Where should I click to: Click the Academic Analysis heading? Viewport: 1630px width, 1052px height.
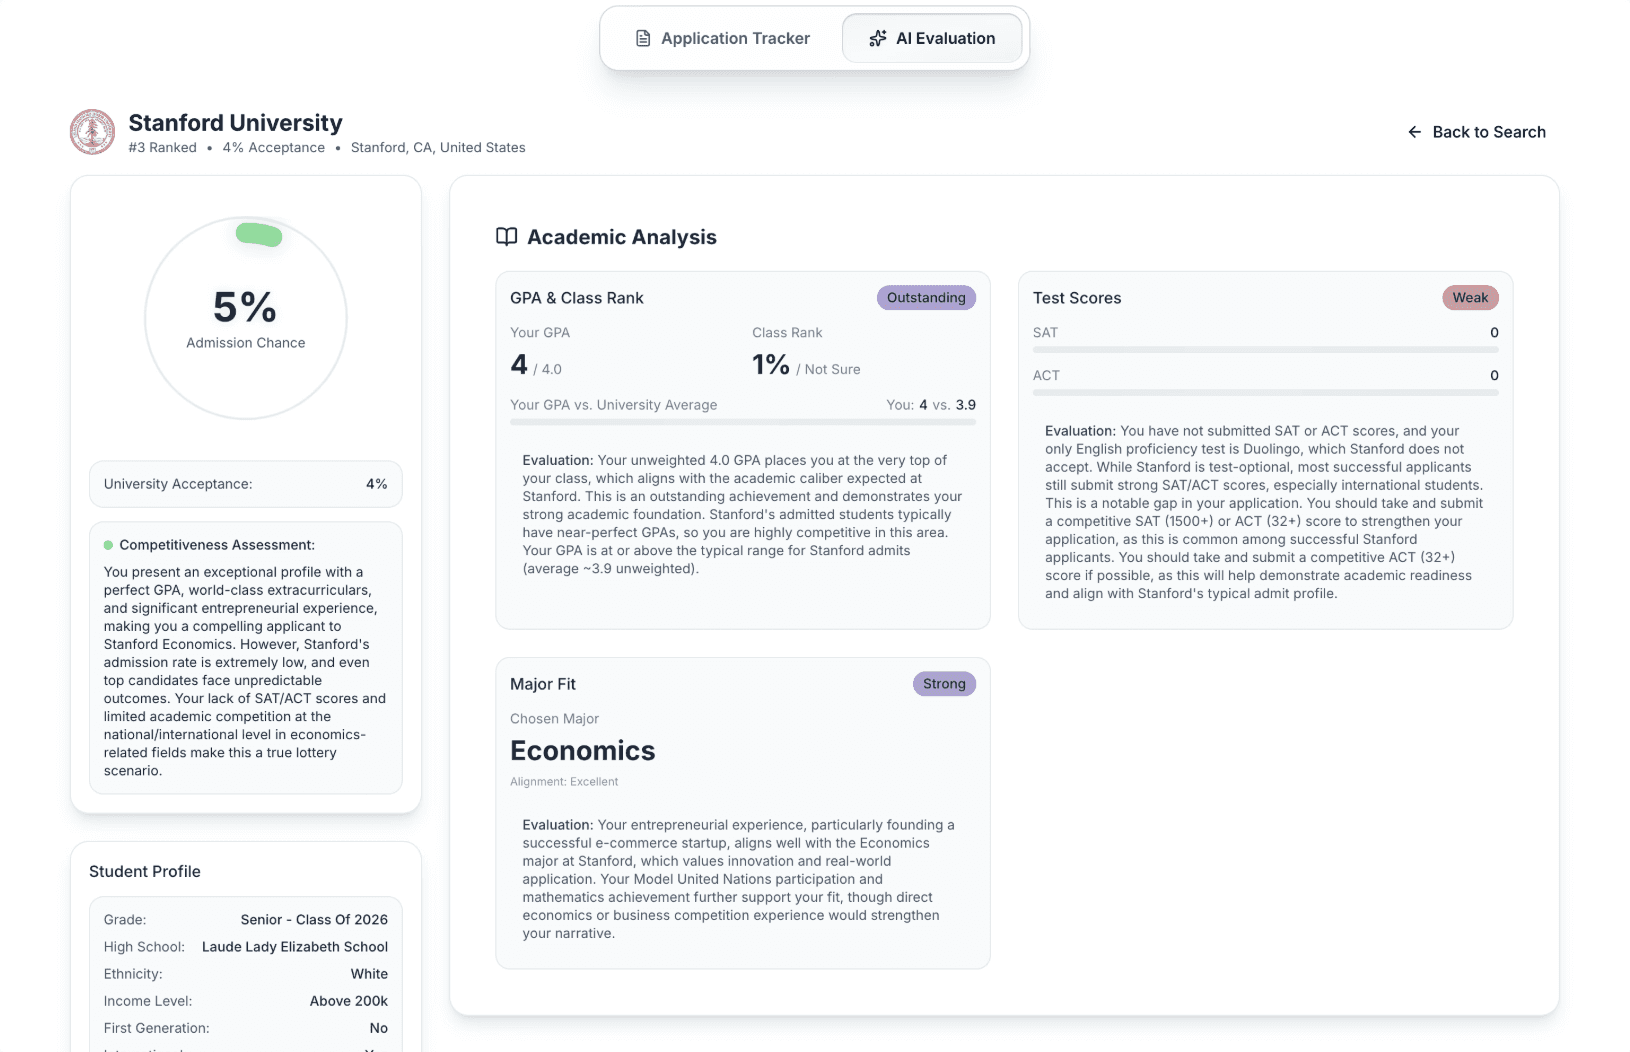coord(622,237)
